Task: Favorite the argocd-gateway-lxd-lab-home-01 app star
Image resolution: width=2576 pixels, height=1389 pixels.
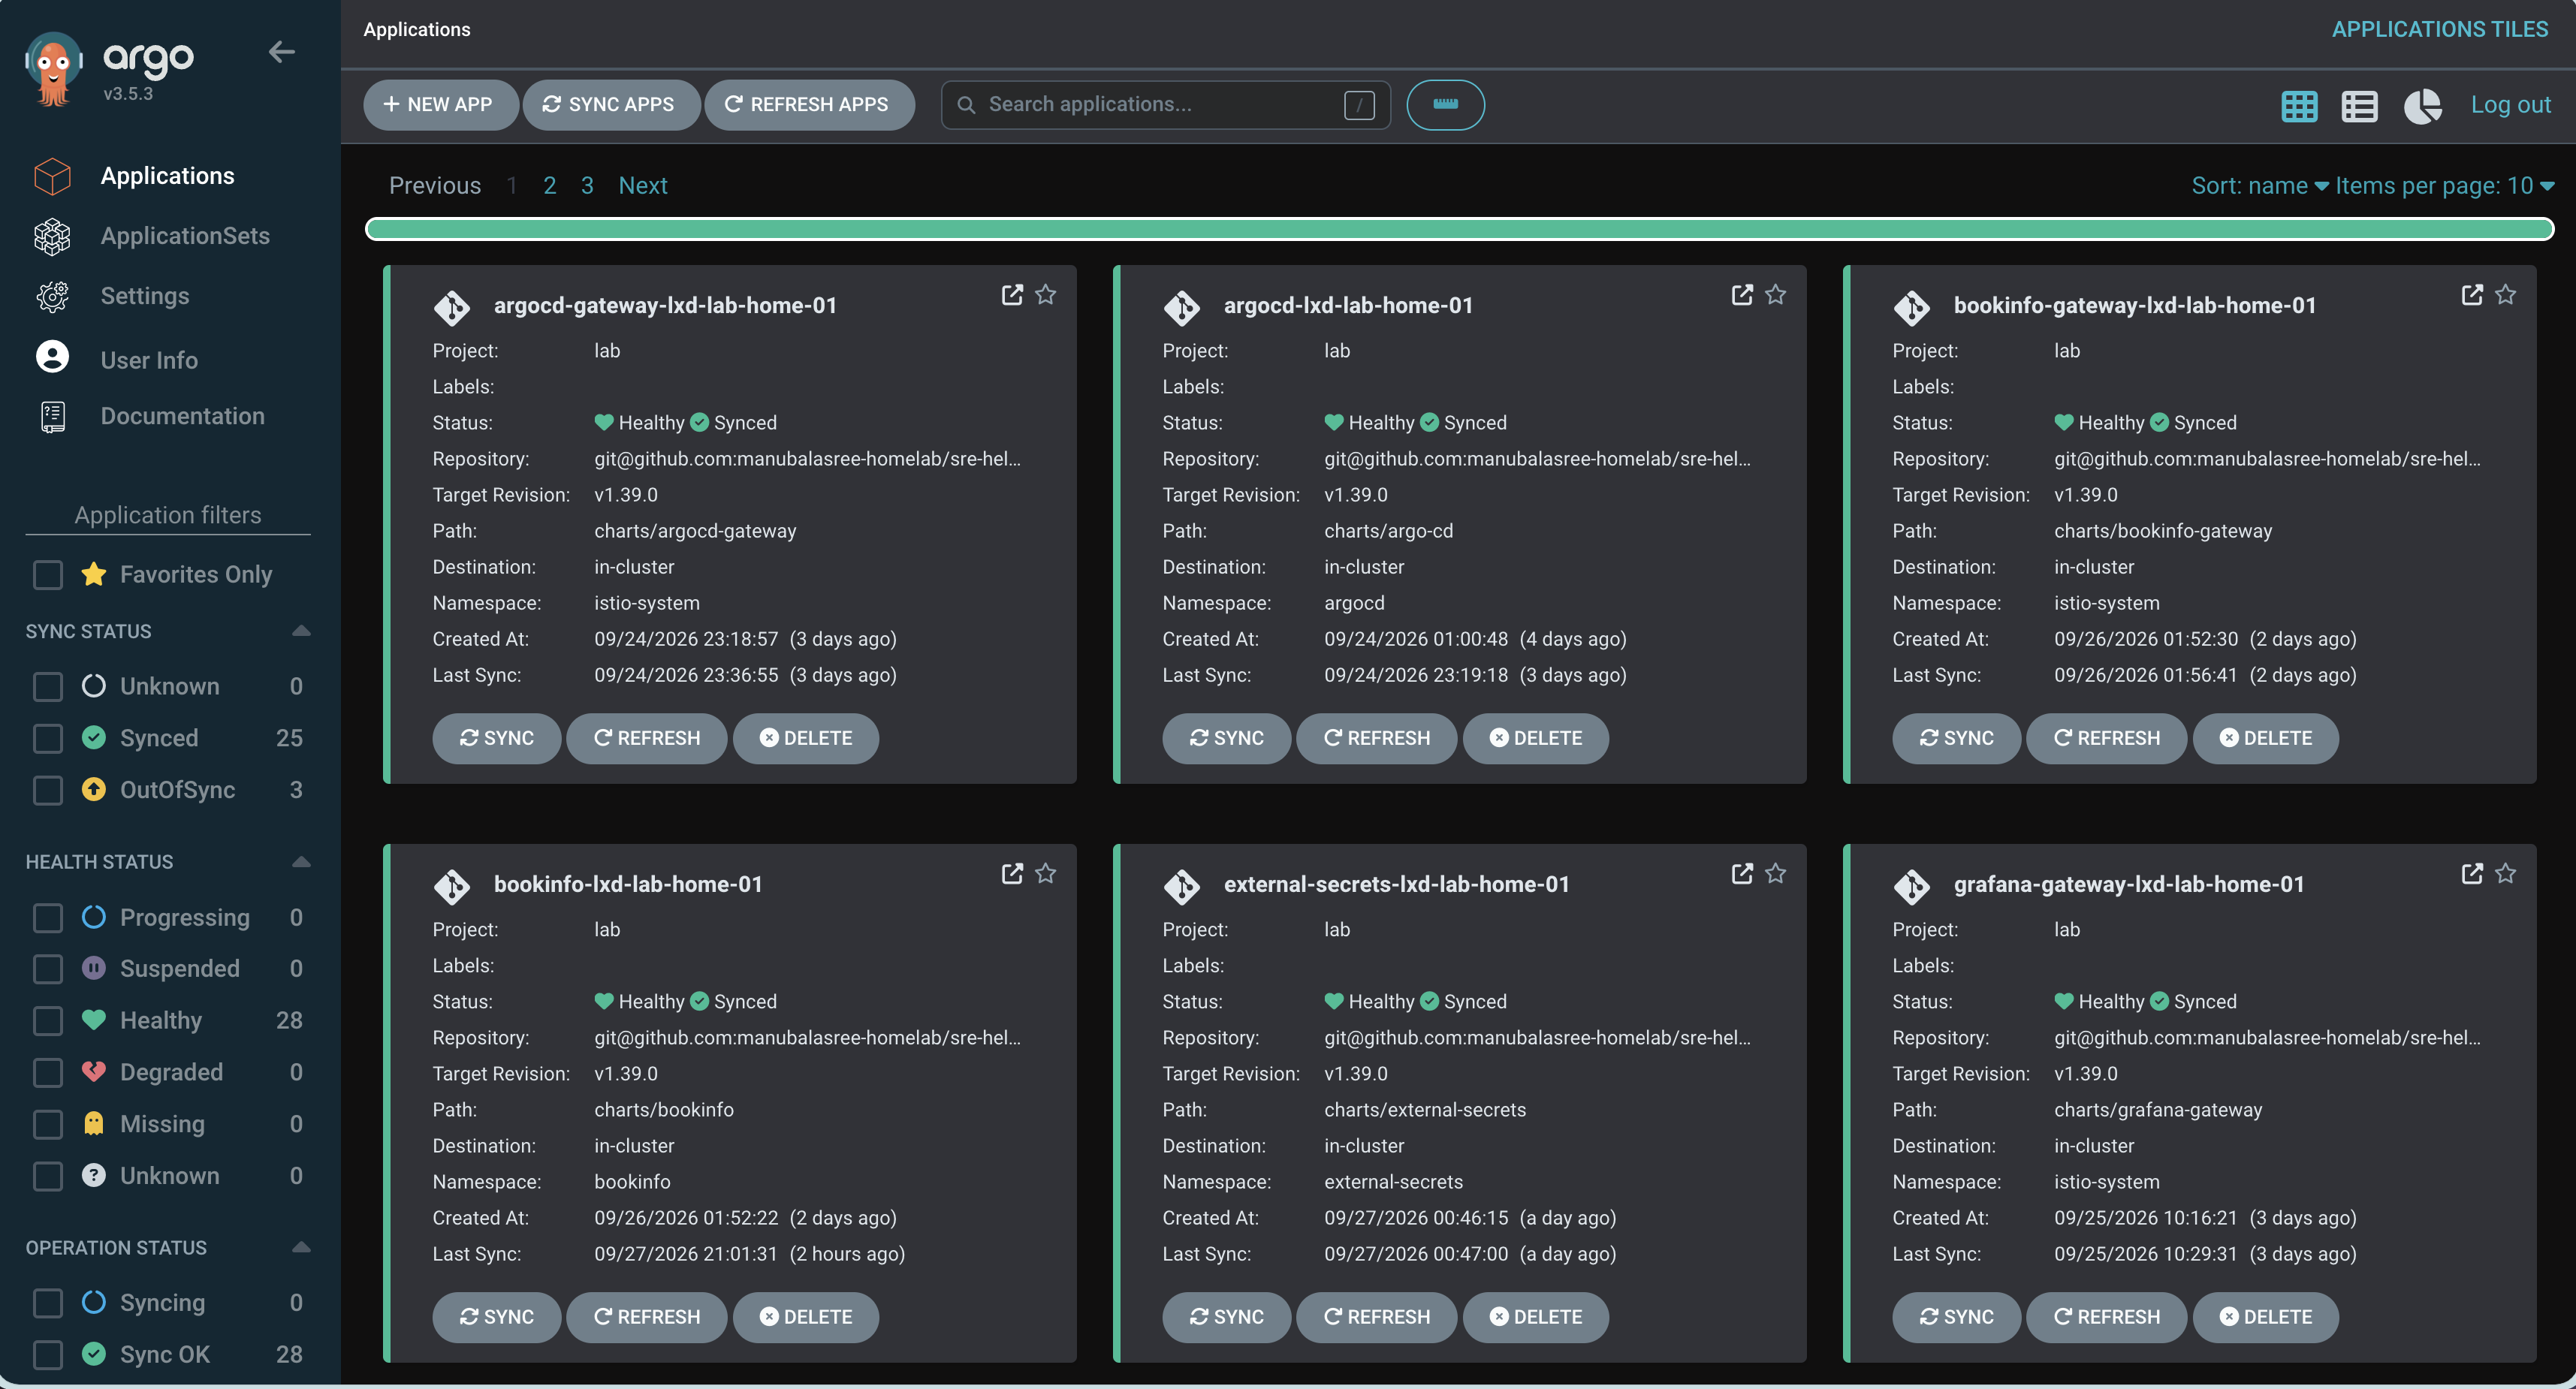Action: [x=1045, y=295]
